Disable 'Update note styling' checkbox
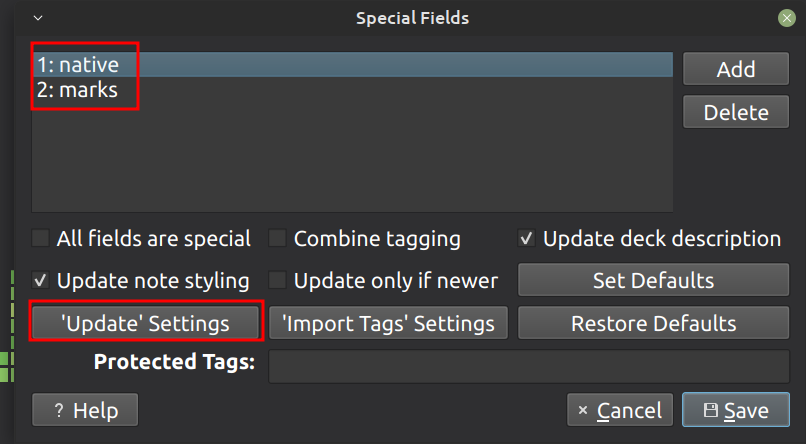Viewport: 806px width, 444px height. click(x=41, y=280)
